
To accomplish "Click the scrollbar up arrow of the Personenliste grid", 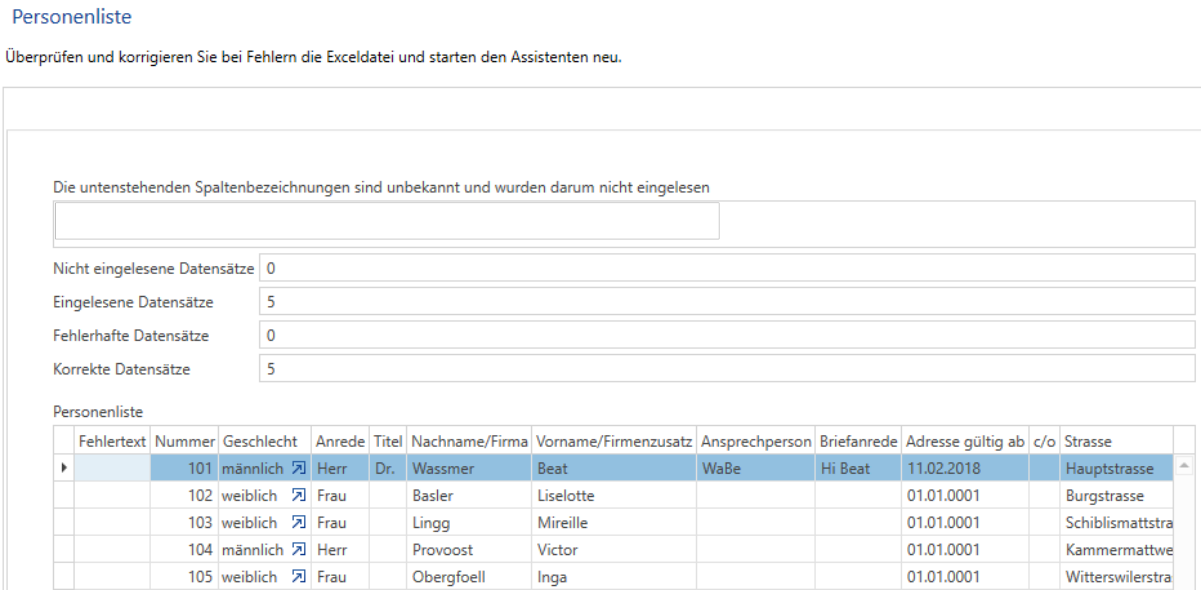I will click(1184, 466).
